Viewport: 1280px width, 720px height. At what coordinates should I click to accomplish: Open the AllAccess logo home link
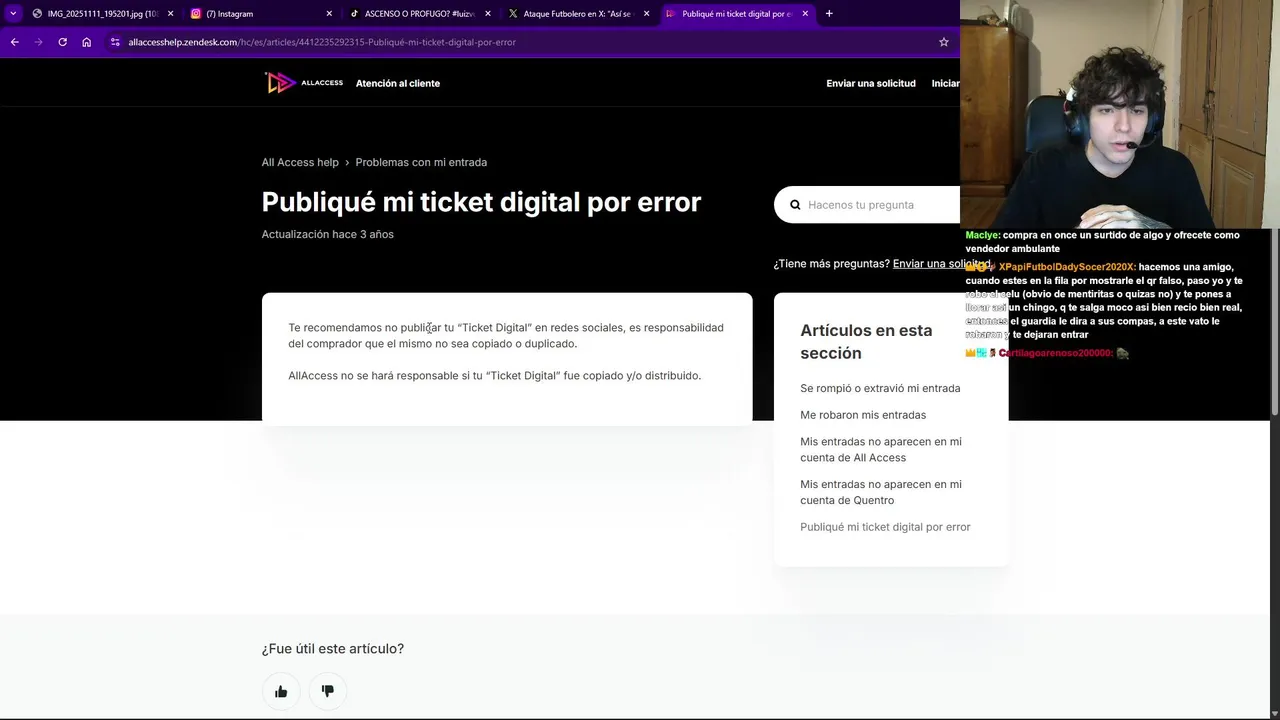pos(303,83)
